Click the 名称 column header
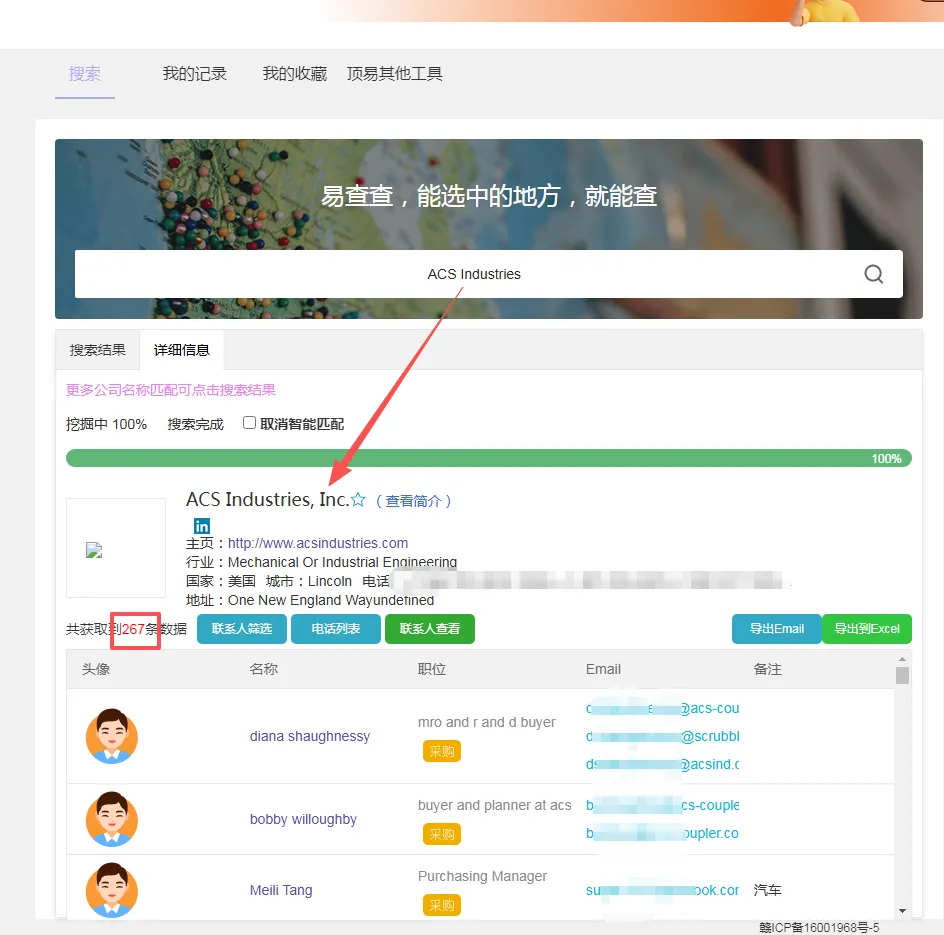Image resolution: width=944 pixels, height=935 pixels. (264, 669)
